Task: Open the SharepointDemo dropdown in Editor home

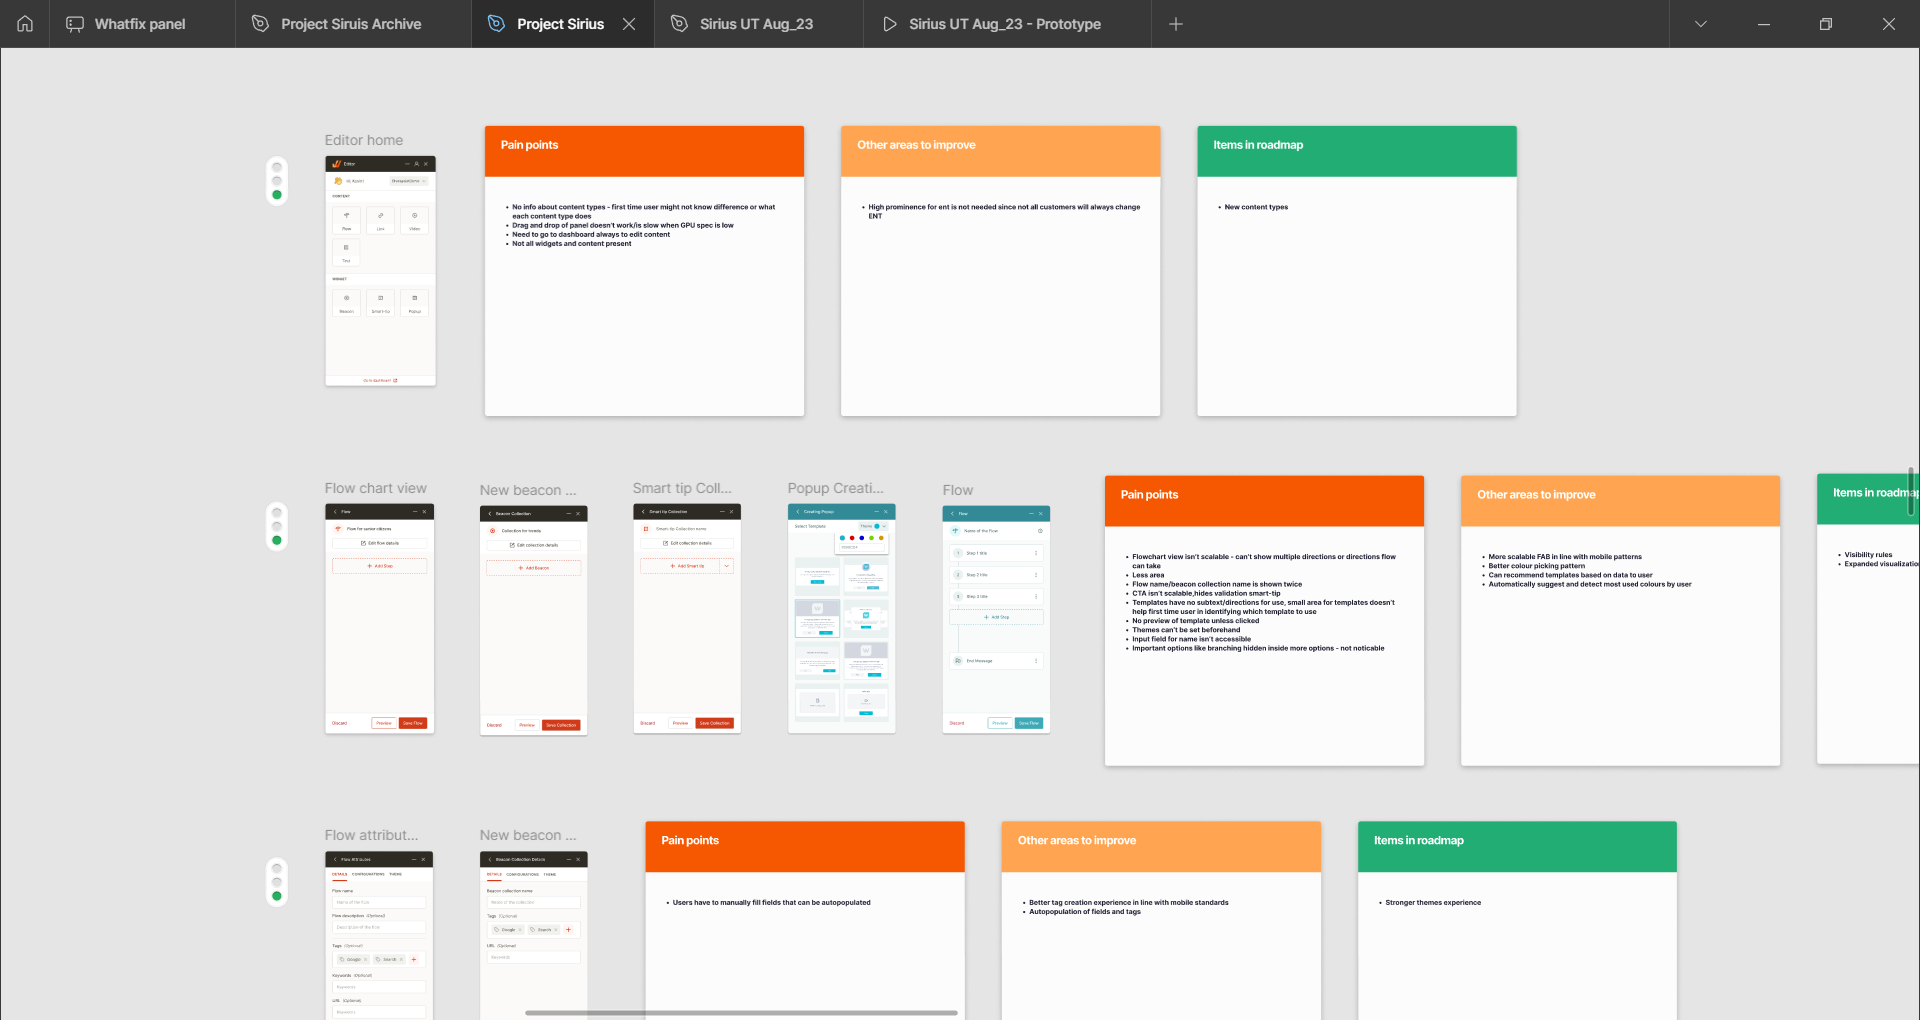Action: tap(409, 181)
